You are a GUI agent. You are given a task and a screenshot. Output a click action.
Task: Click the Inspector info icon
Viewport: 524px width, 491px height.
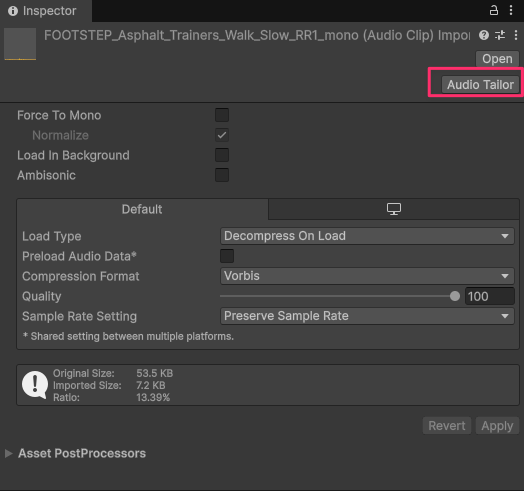[13, 11]
